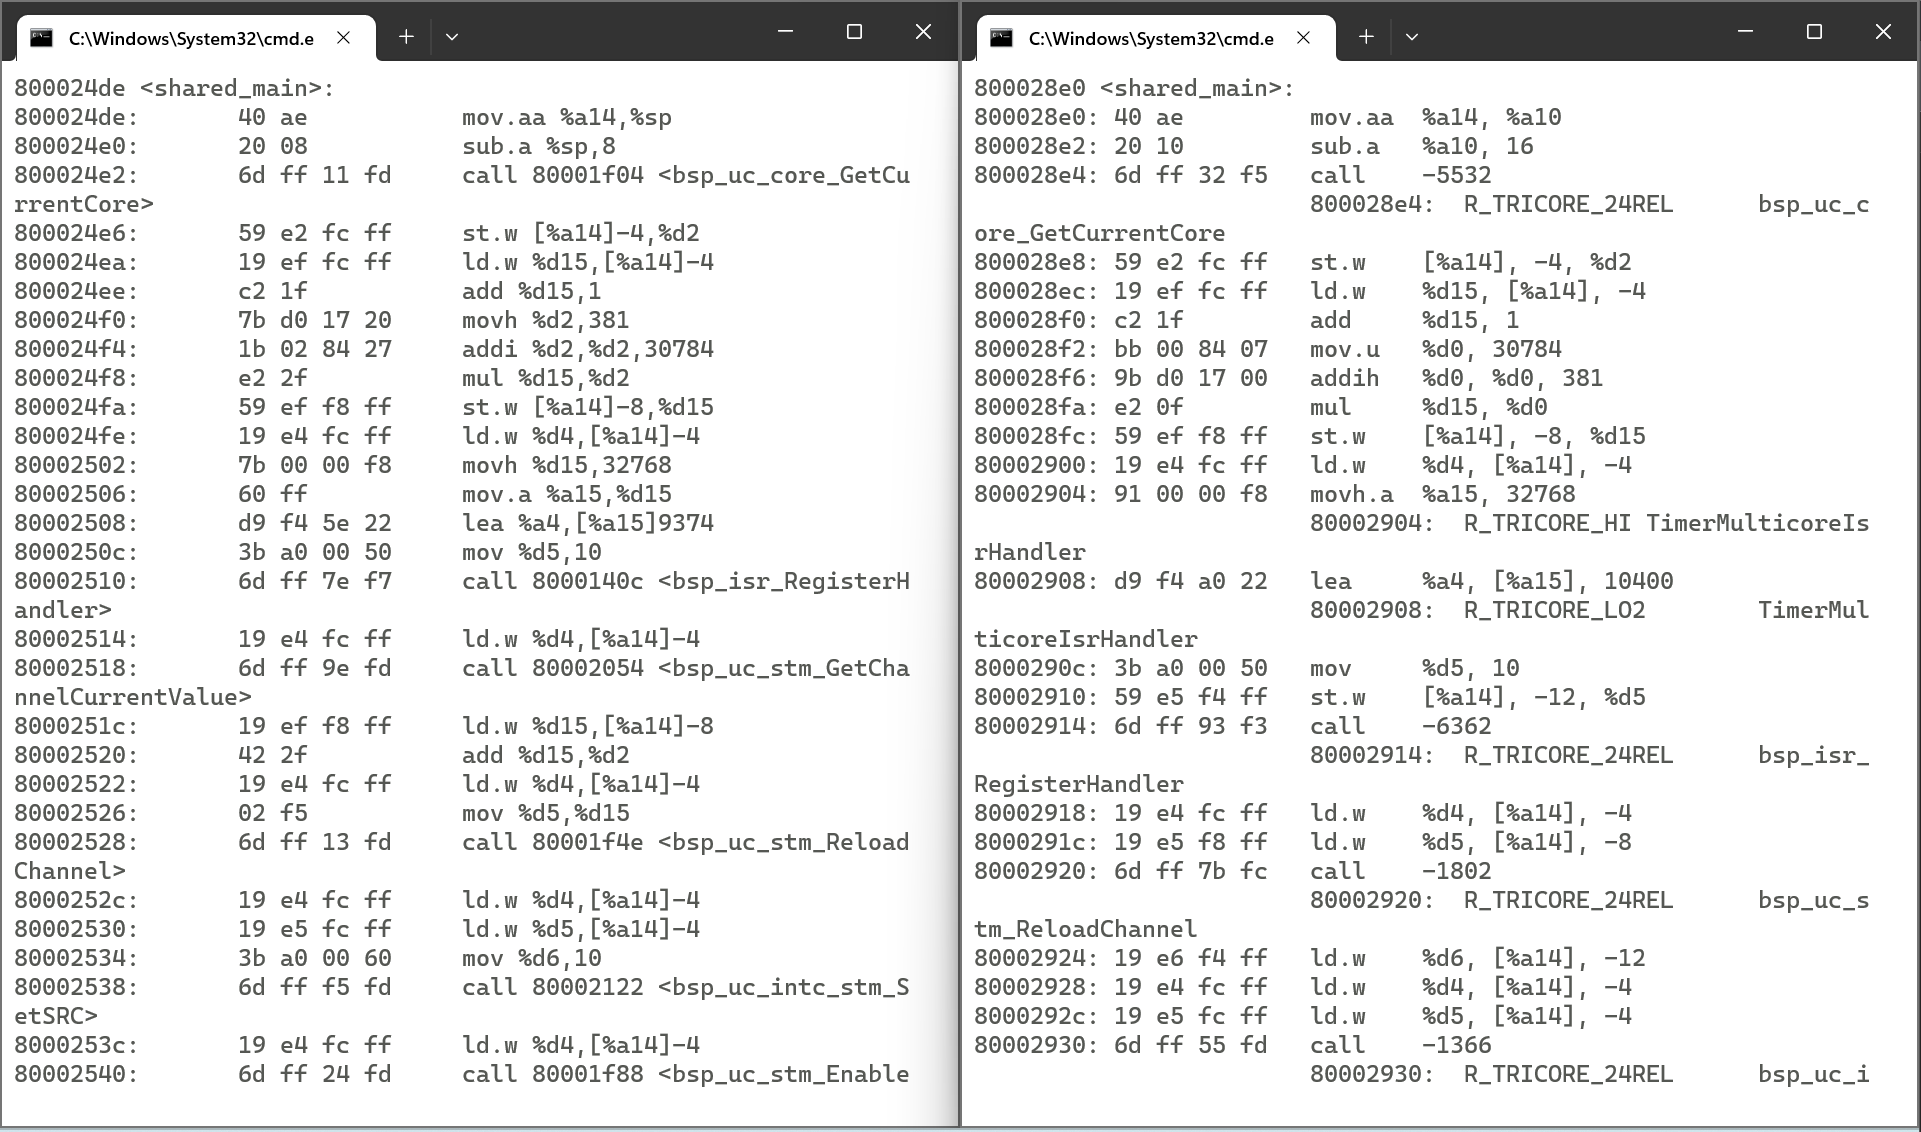Minimize the left terminal window
The height and width of the screenshot is (1132, 1921).
(x=785, y=32)
